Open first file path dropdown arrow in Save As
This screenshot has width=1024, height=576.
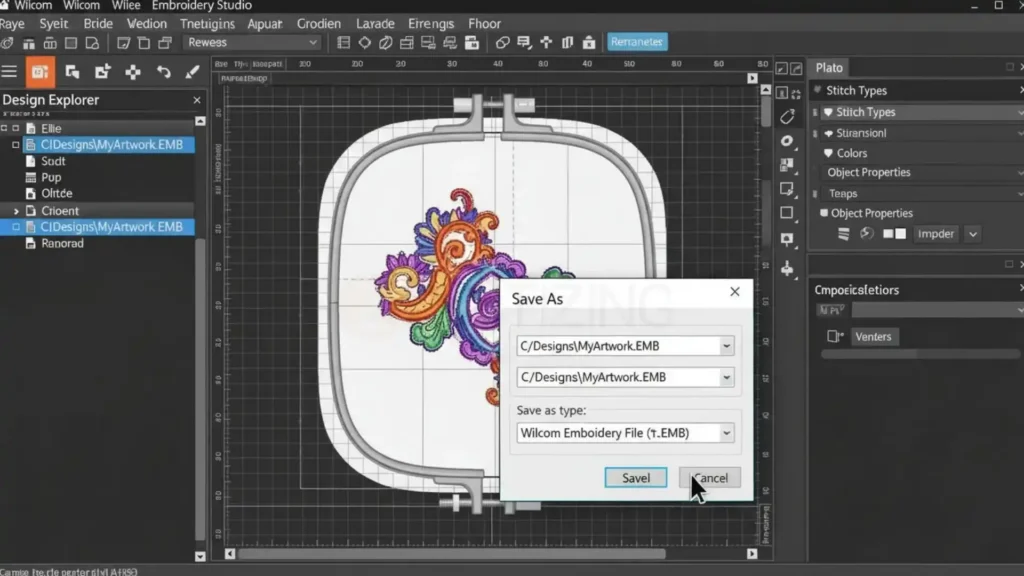(726, 346)
